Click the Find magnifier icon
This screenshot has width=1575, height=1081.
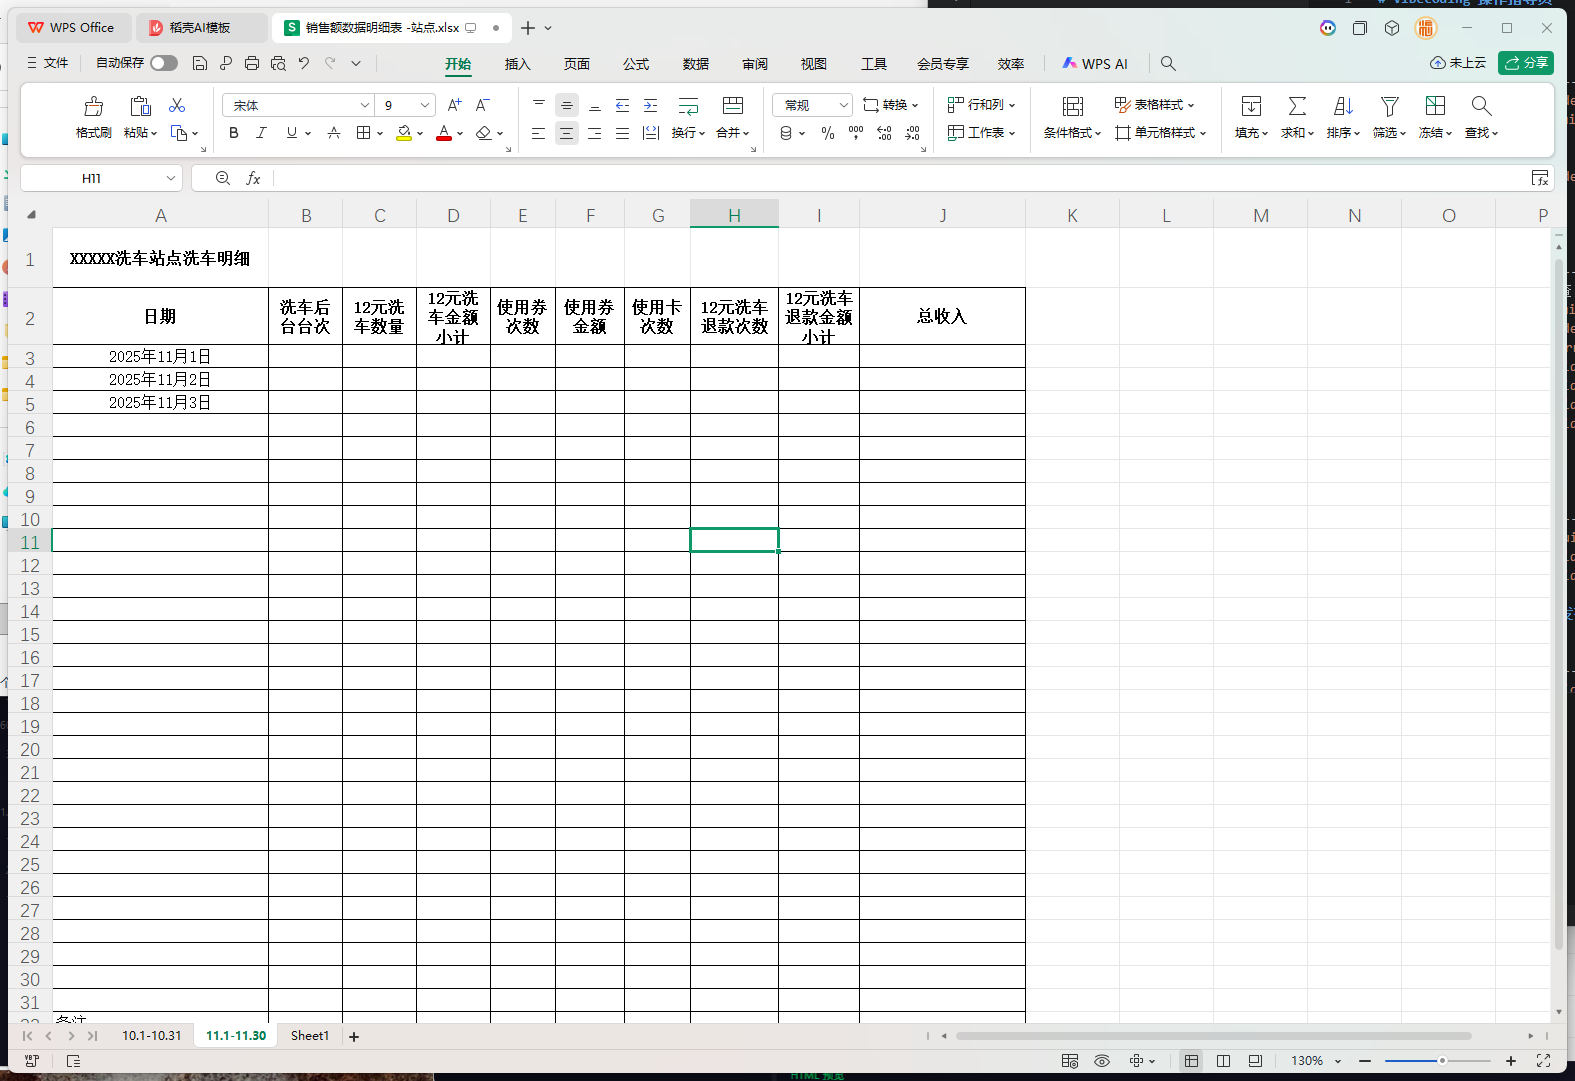[x=1481, y=107]
